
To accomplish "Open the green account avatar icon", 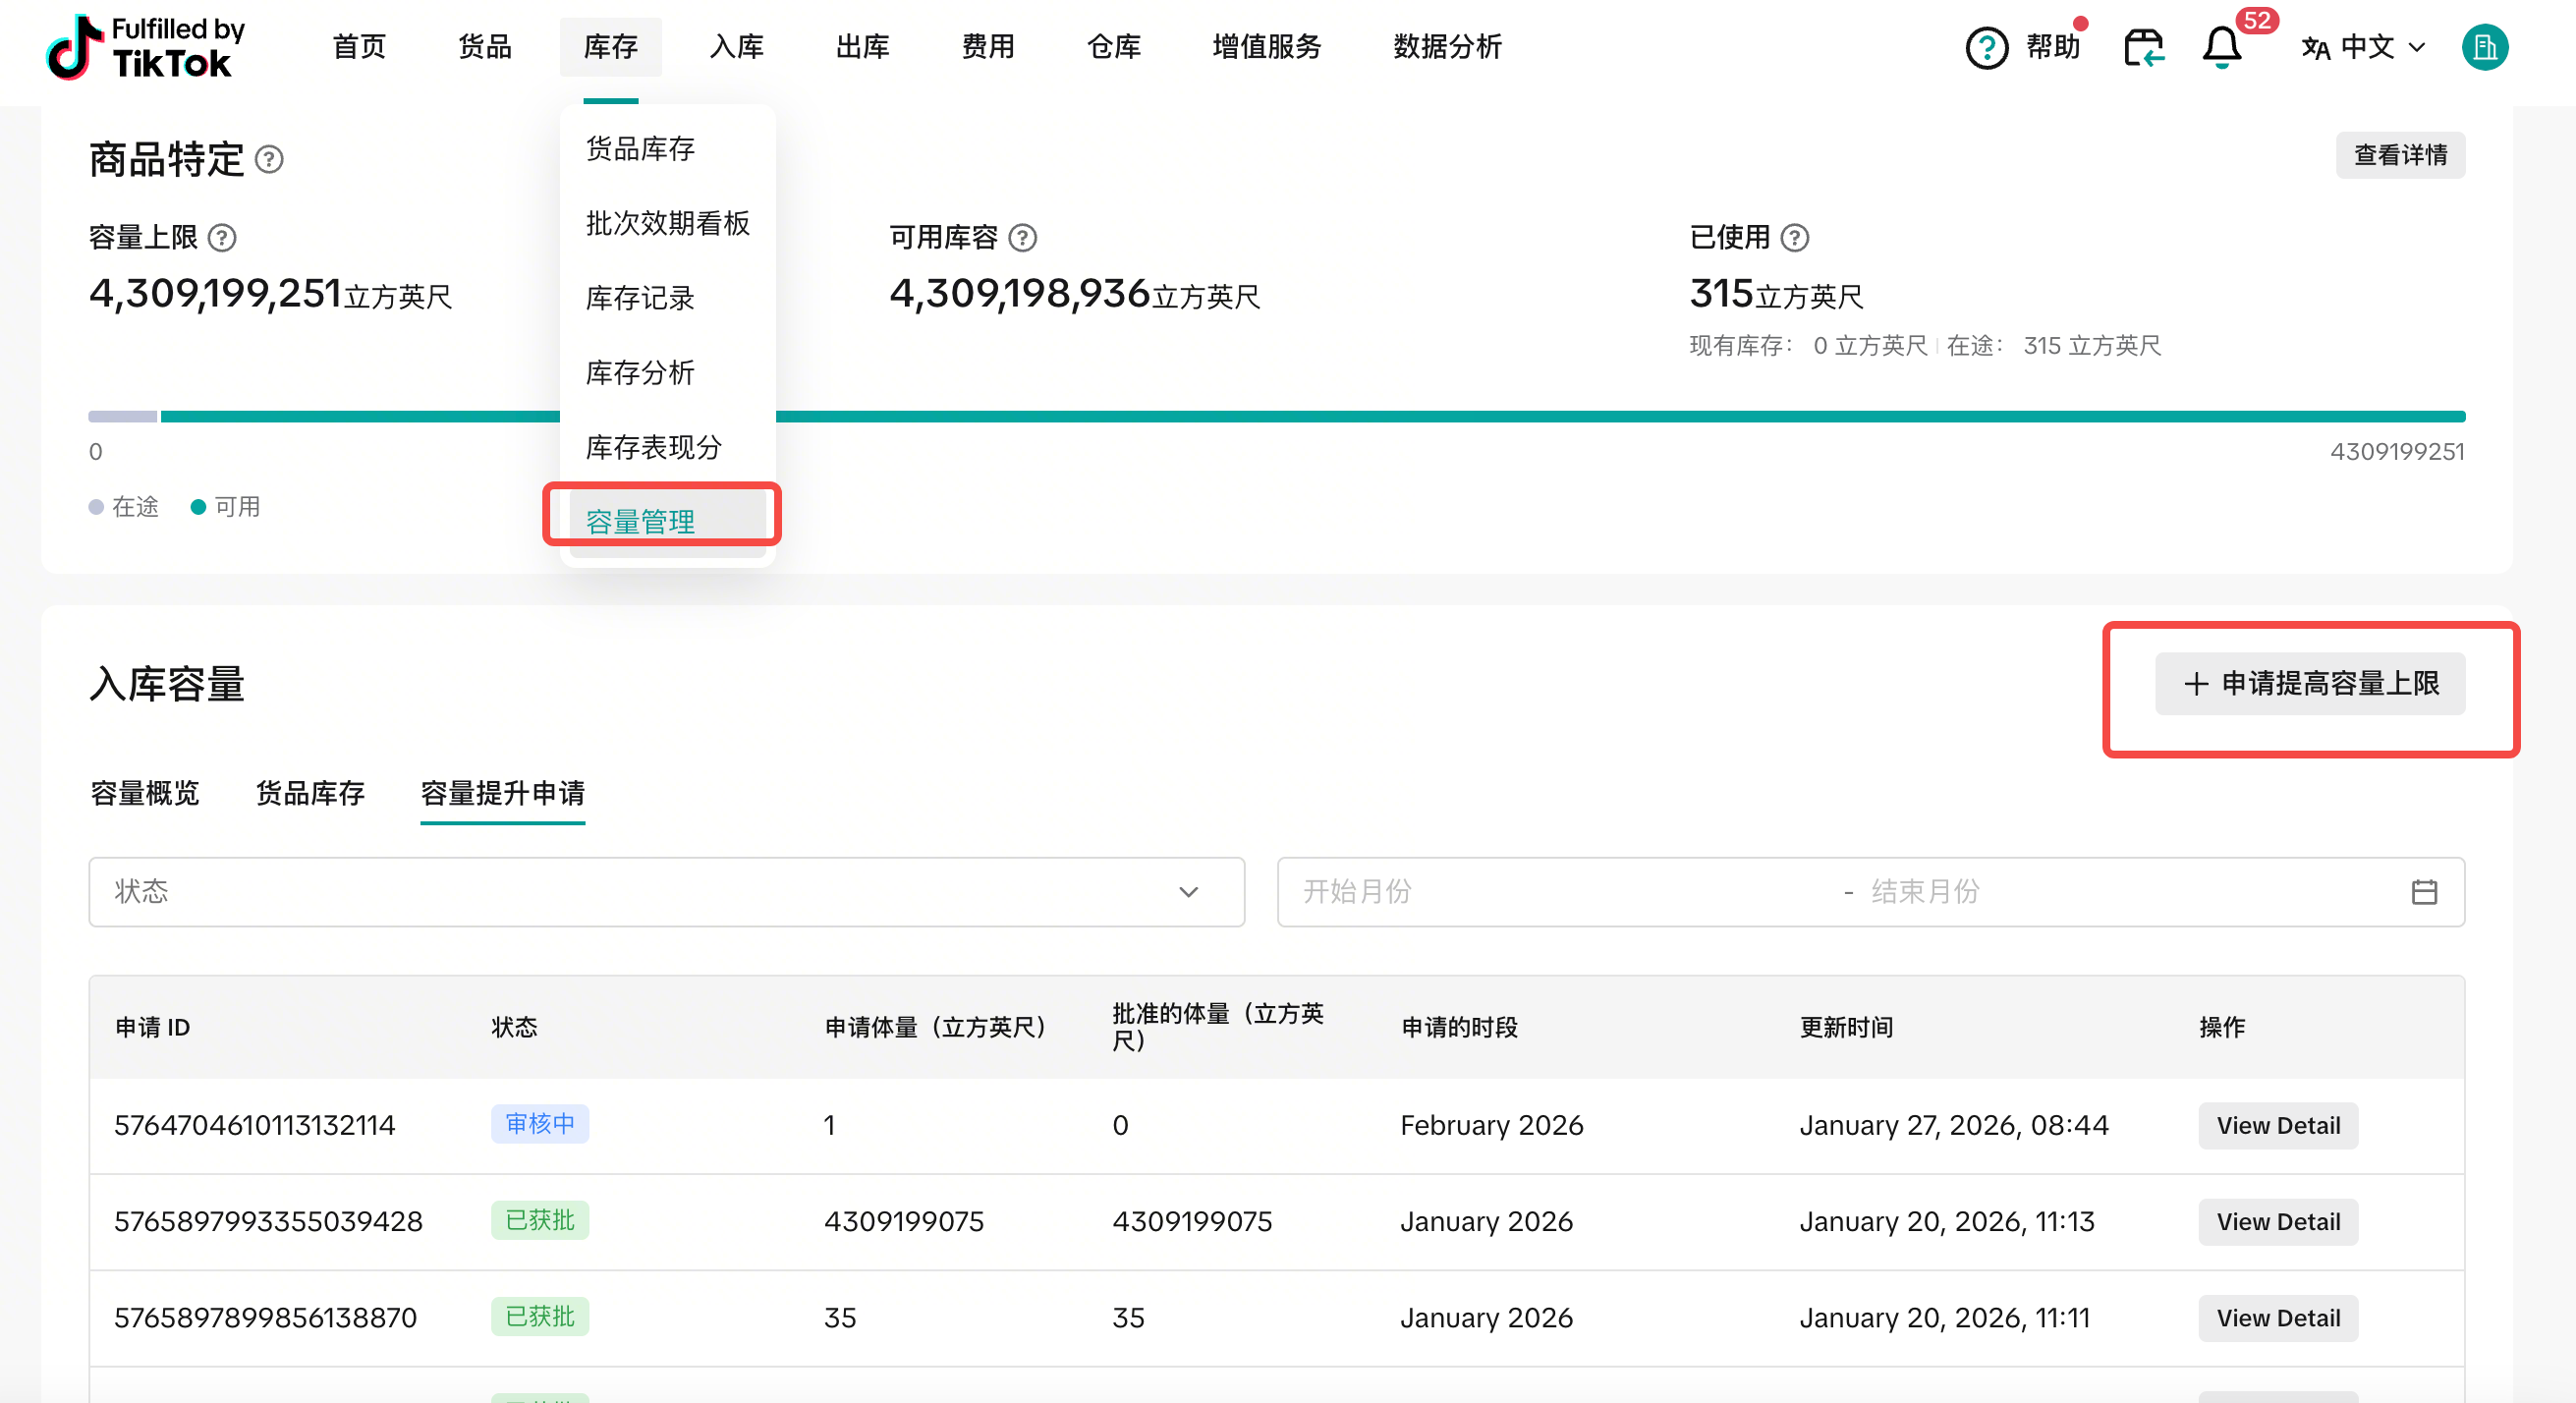I will (x=2484, y=47).
